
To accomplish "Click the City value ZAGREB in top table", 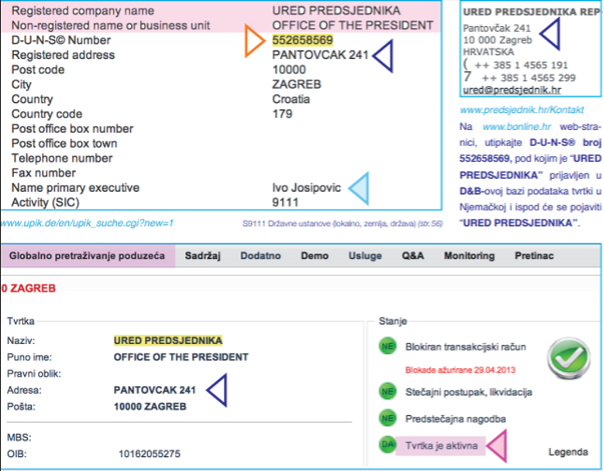I will click(297, 84).
